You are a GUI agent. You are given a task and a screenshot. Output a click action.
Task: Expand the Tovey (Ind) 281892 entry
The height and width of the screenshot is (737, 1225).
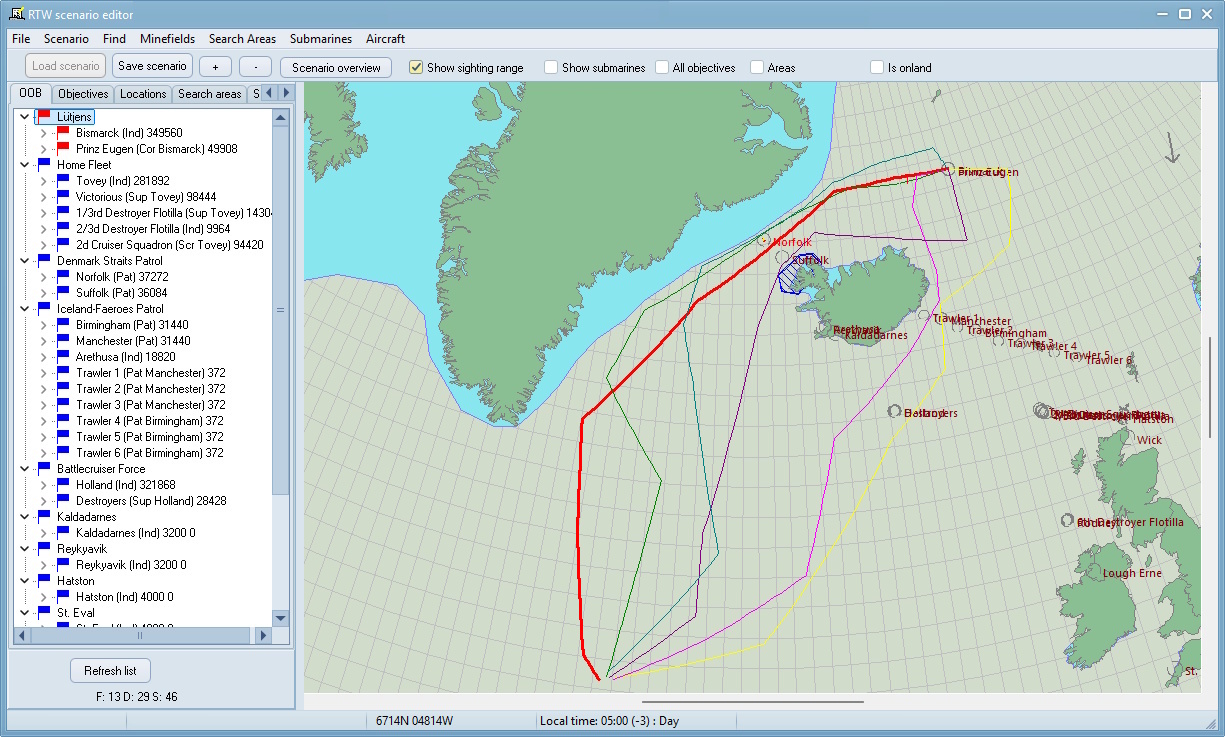pos(42,181)
